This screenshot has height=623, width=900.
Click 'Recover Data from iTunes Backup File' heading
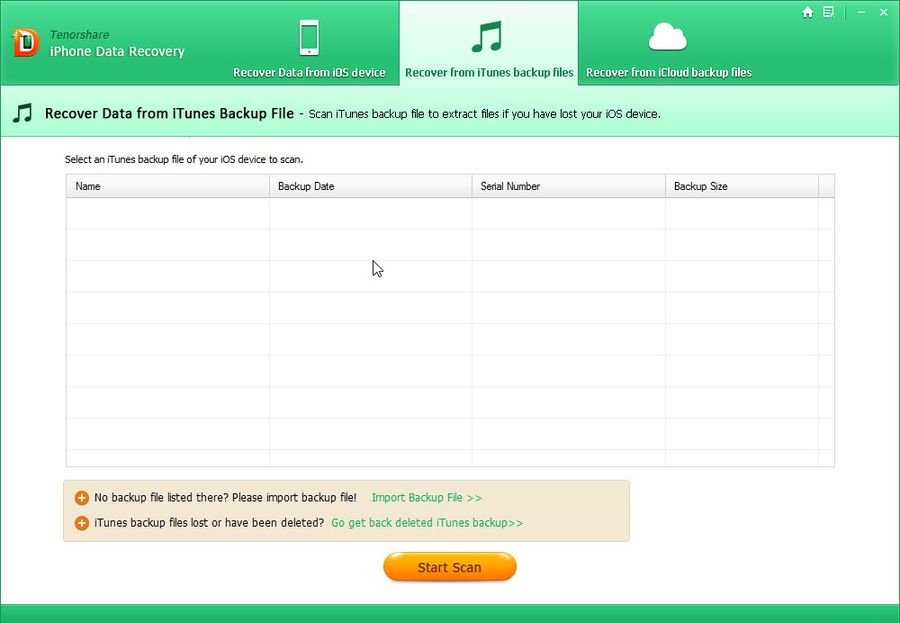click(x=169, y=114)
